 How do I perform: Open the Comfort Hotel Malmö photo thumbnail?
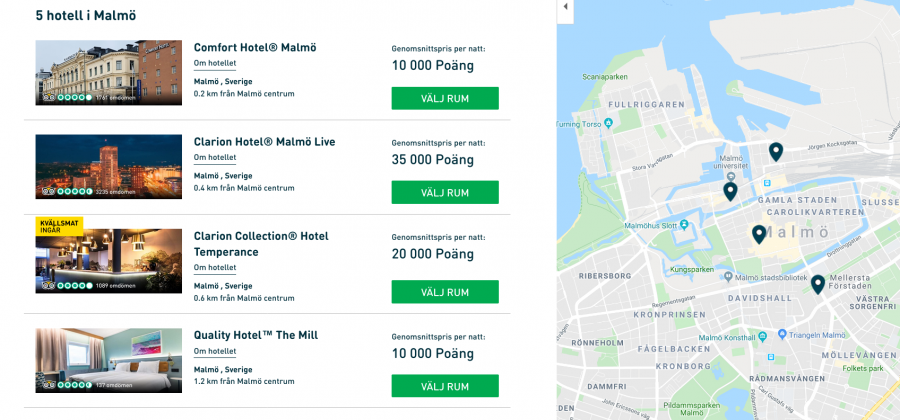point(108,72)
